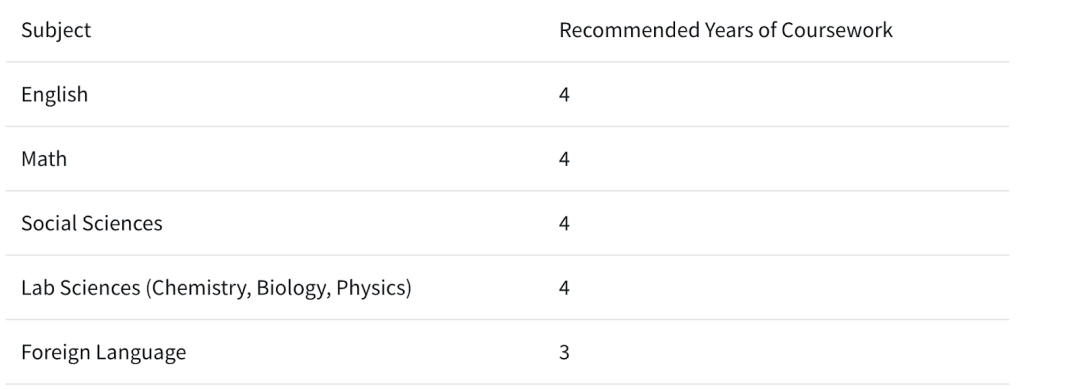Click the years value for Math
Screen dimensions: 1080x389
(564, 159)
